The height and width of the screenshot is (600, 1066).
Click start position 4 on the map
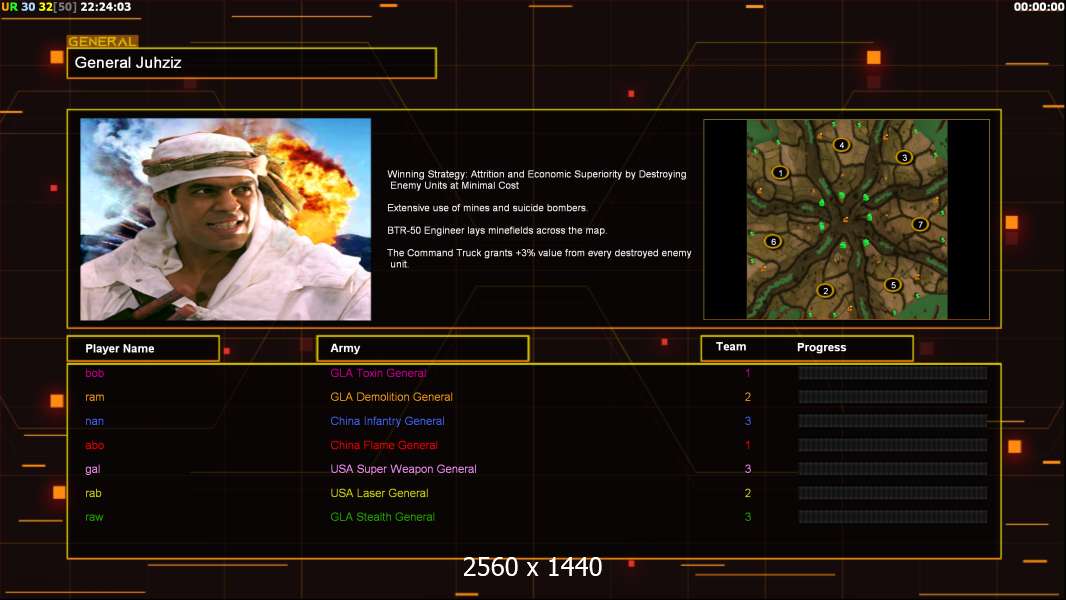842,145
